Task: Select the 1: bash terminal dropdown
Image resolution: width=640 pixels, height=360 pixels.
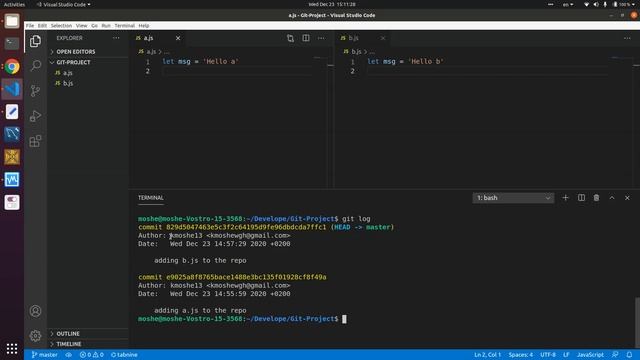Action: click(513, 198)
